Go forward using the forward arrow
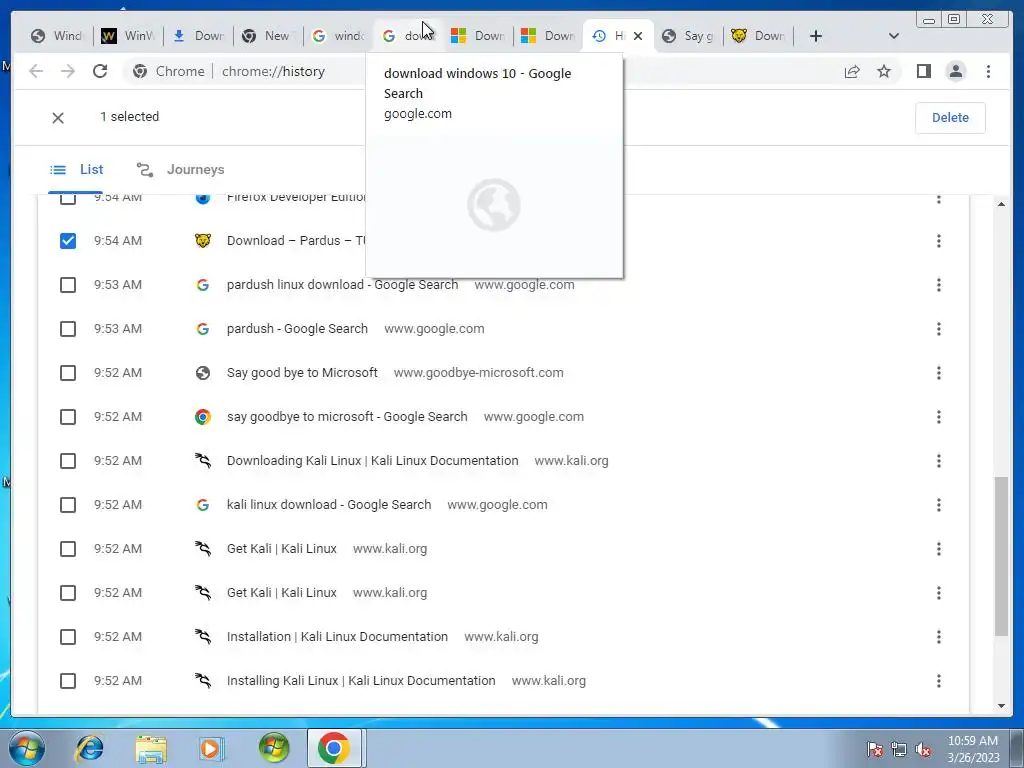 68,71
